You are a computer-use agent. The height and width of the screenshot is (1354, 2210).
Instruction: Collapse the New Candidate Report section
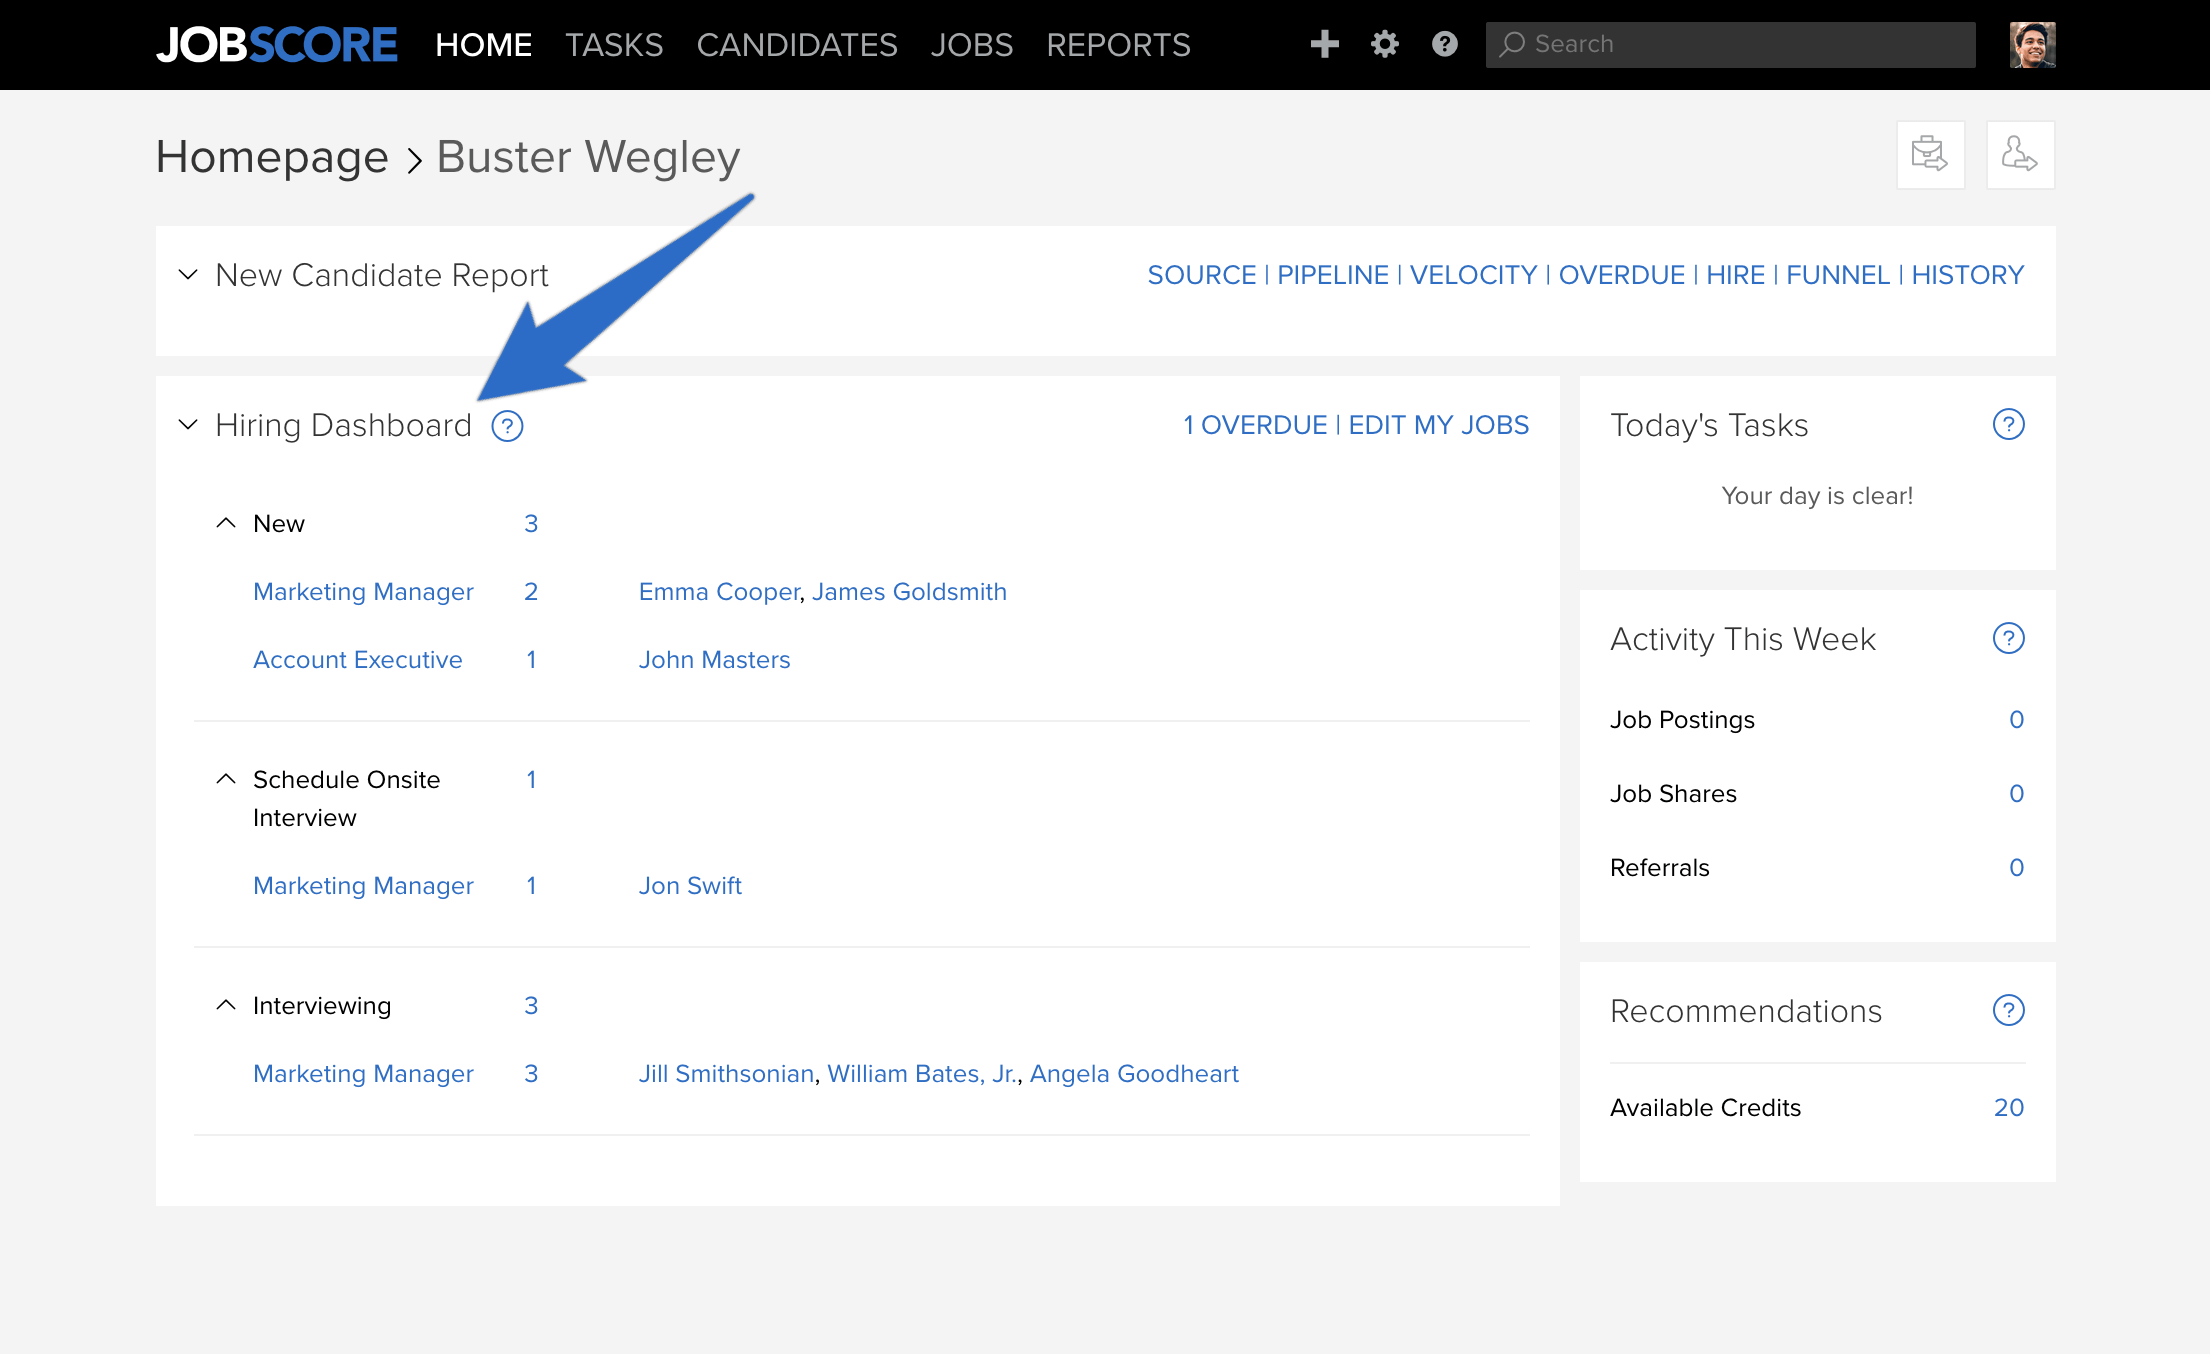[x=188, y=274]
